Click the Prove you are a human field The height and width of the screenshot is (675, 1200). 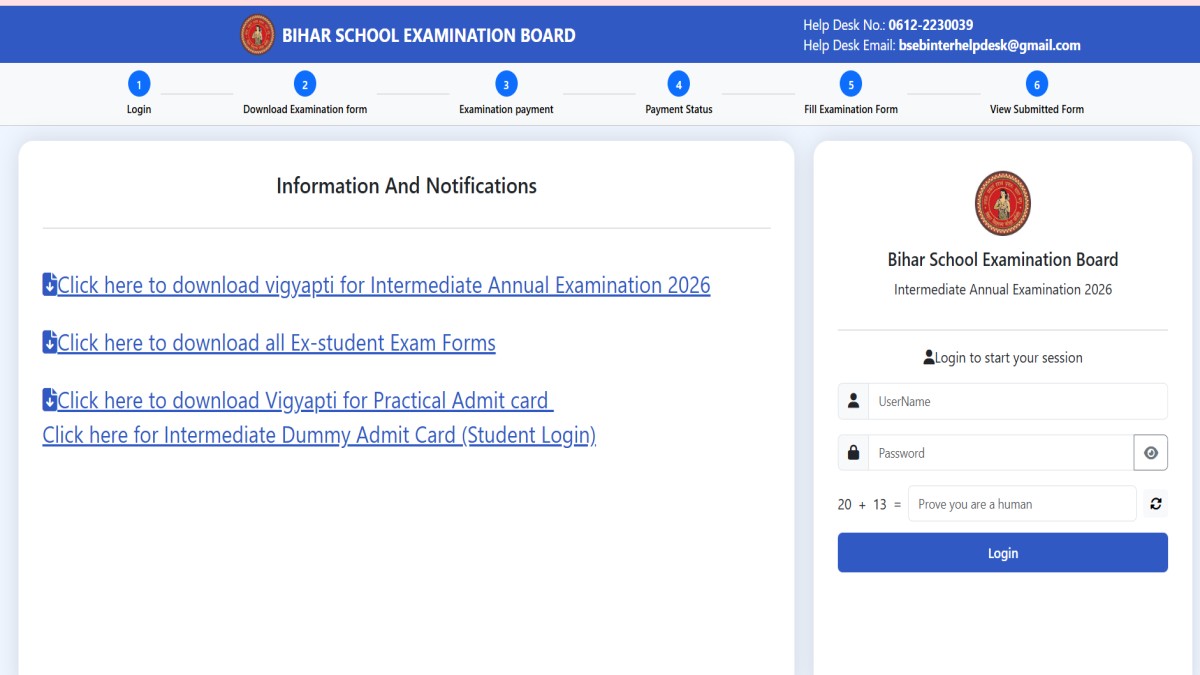click(1021, 504)
